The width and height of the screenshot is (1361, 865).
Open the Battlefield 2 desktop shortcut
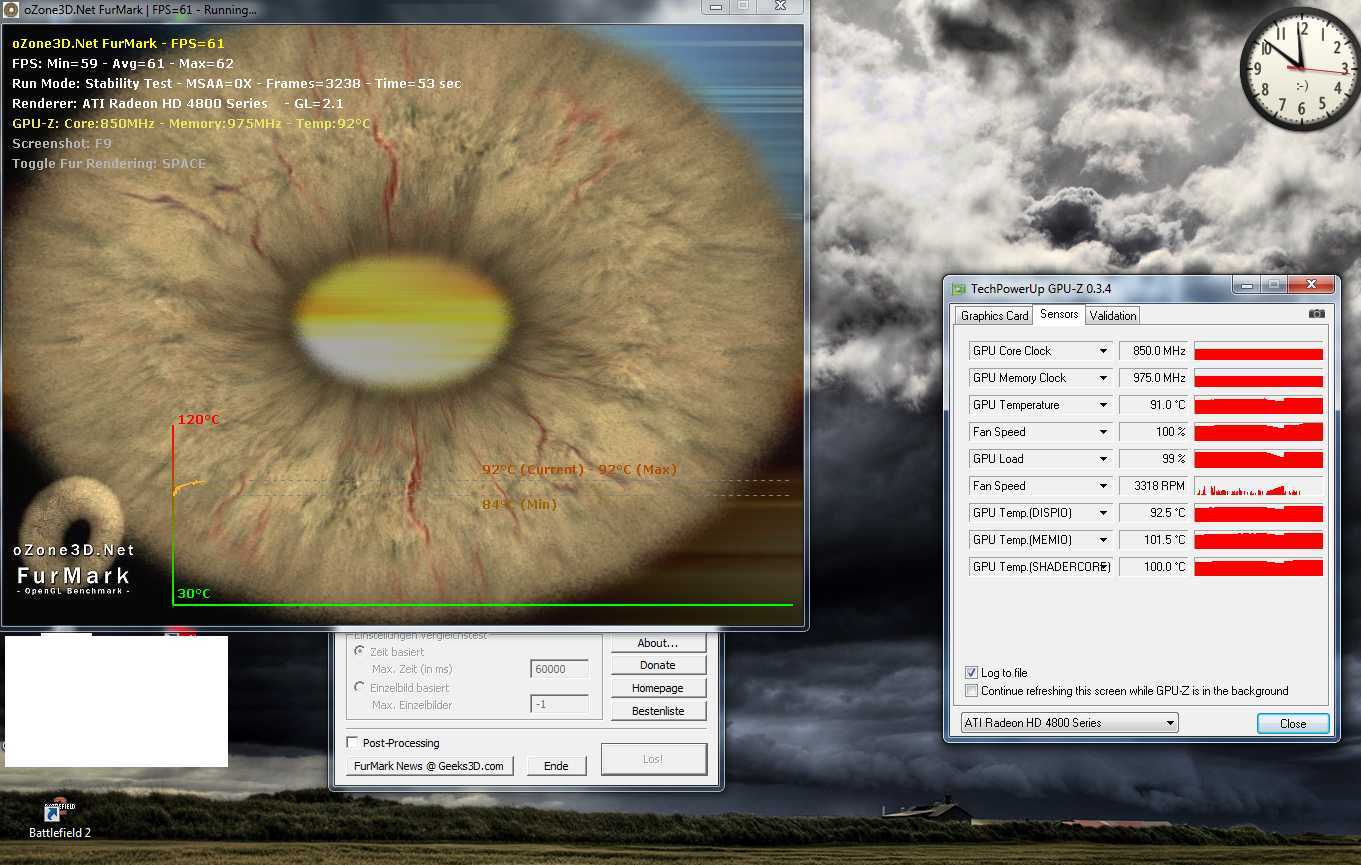(60, 818)
